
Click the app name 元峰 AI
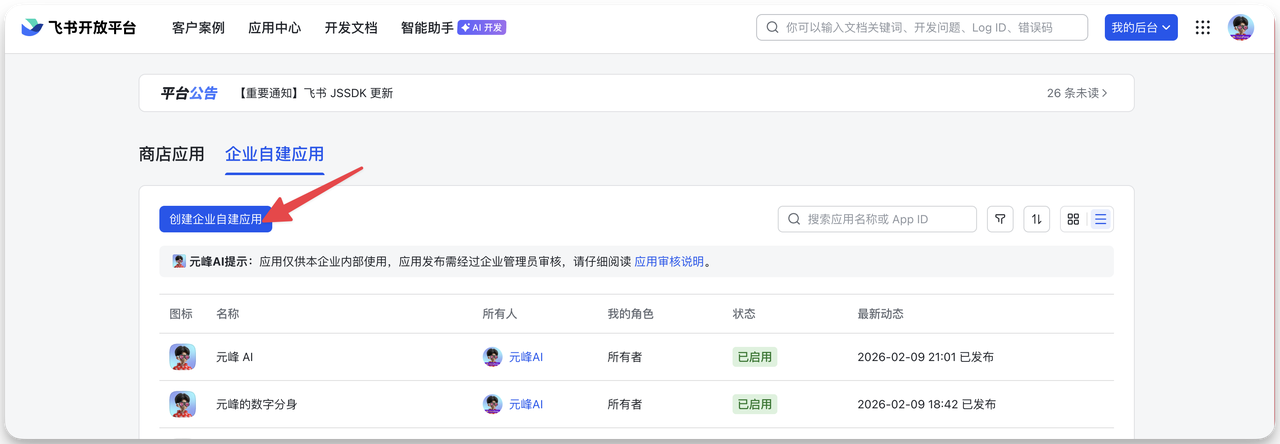point(235,357)
